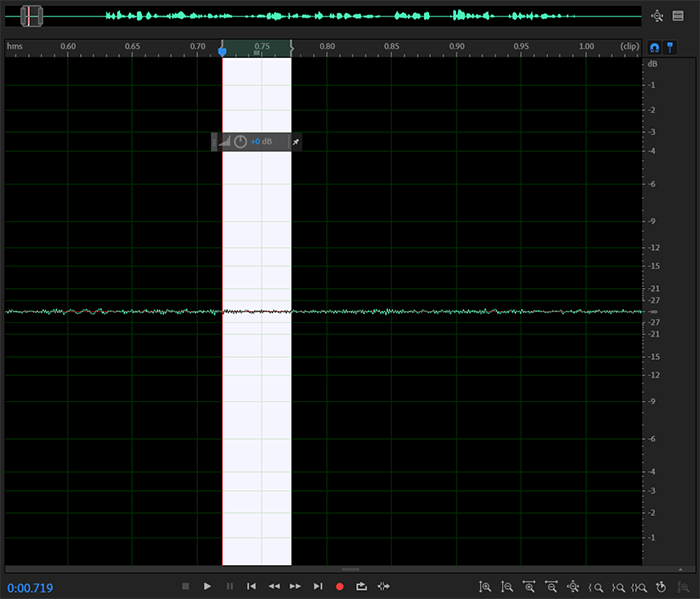The image size is (700, 599).
Task: Click the Stop button in transport
Action: (185, 586)
